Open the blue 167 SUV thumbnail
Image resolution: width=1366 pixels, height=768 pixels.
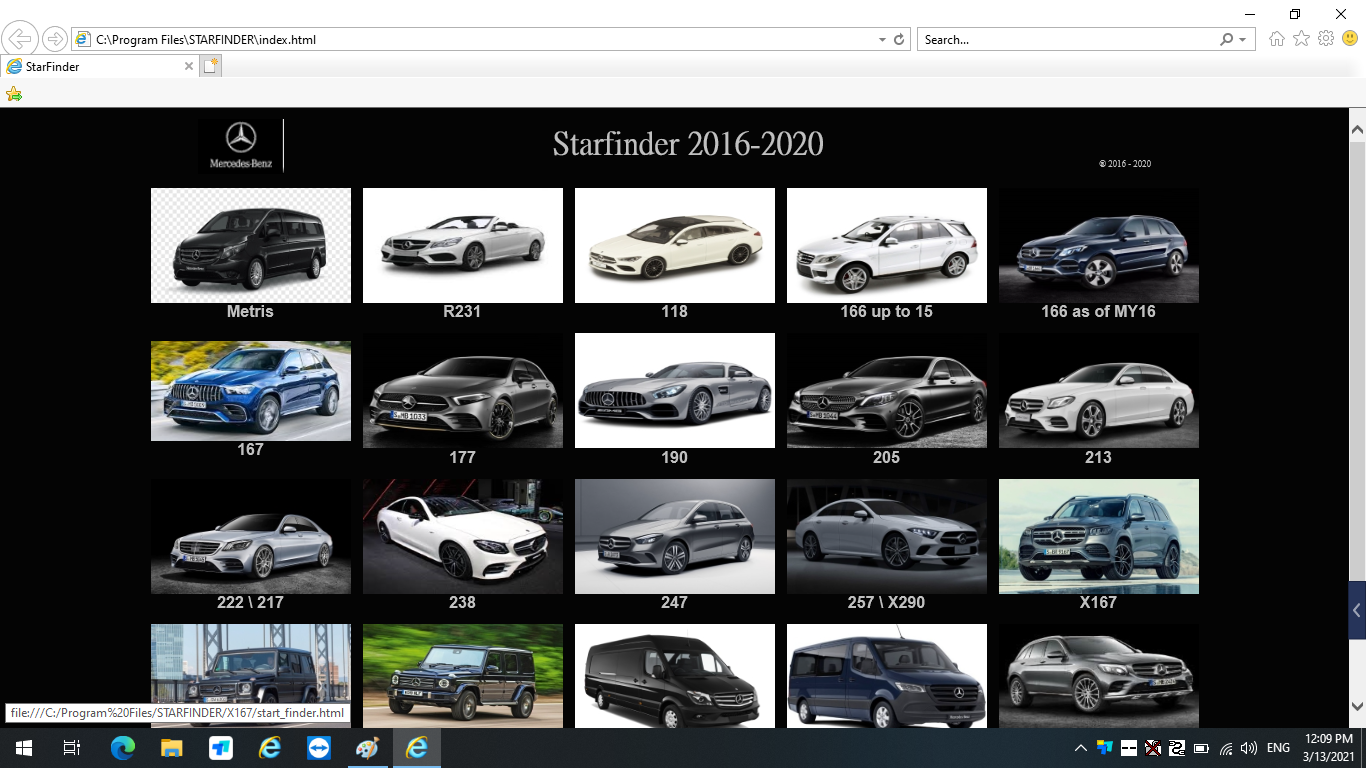(x=251, y=391)
